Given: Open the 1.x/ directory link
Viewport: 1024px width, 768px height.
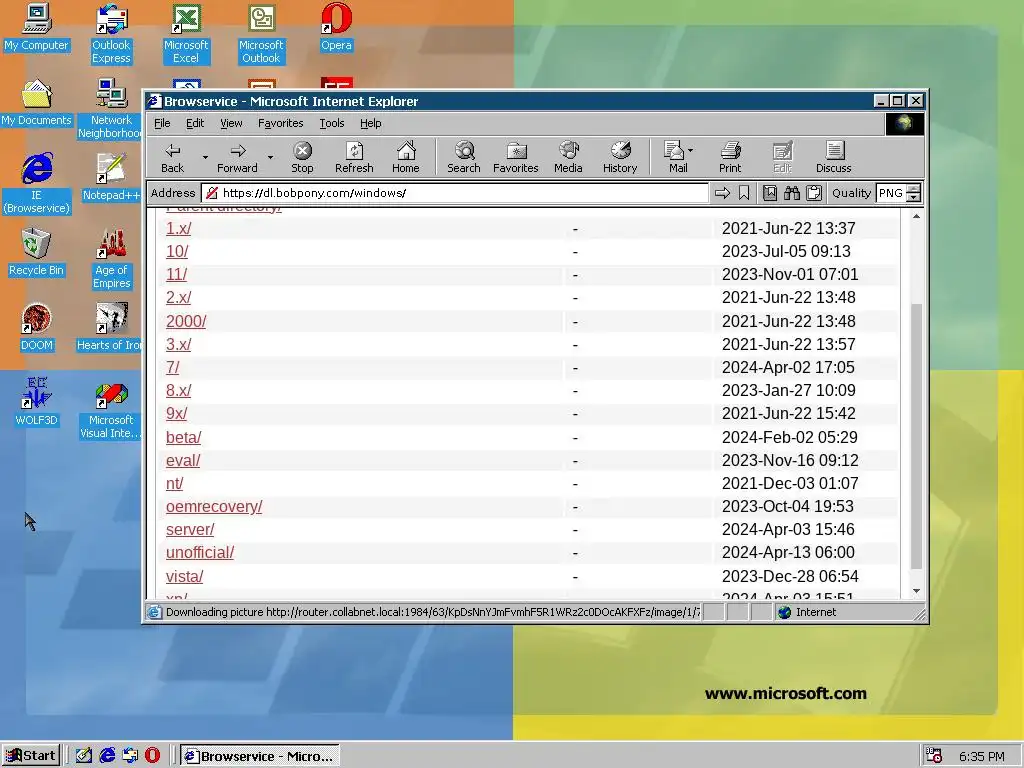Looking at the screenshot, I should coord(178,229).
